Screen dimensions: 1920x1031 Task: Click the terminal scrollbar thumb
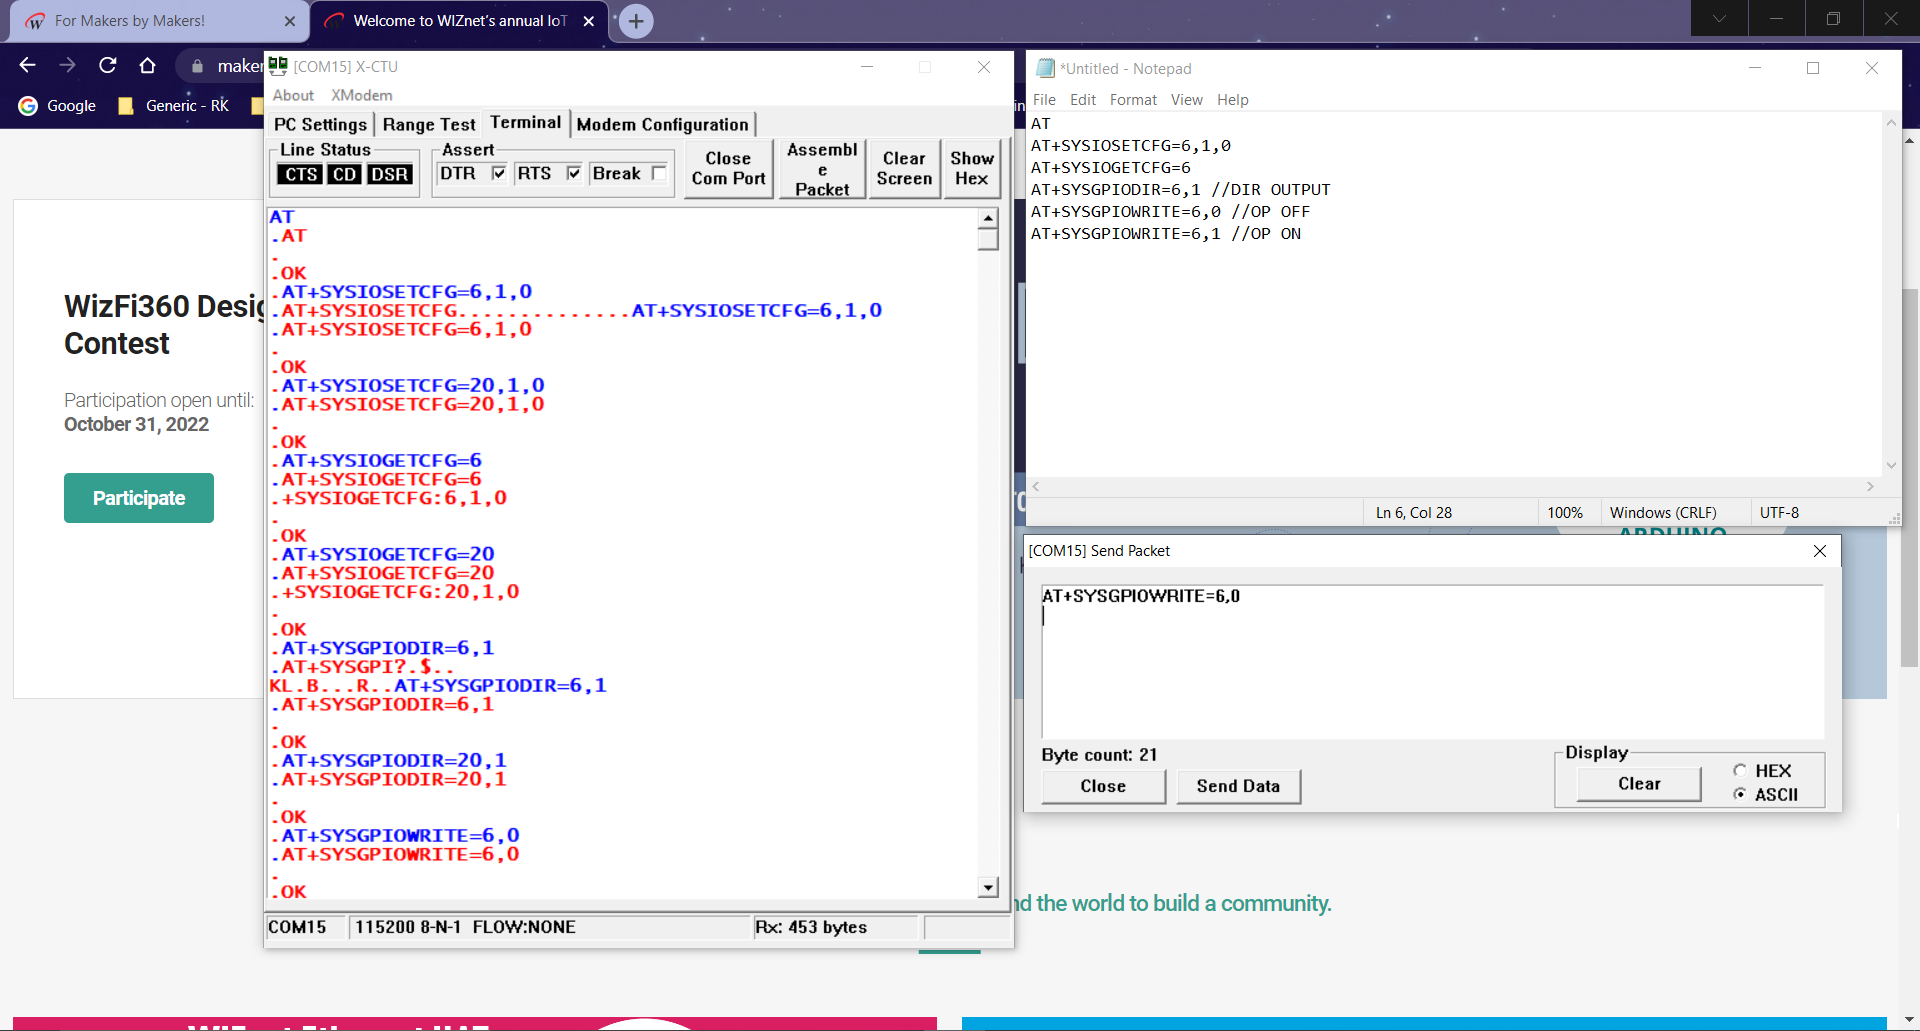tap(988, 239)
